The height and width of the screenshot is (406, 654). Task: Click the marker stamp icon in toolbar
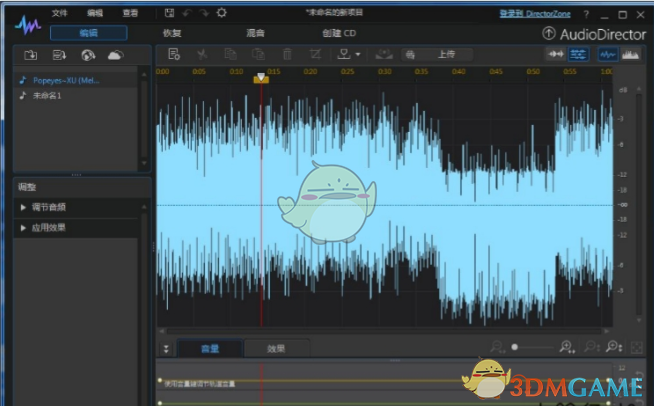344,54
